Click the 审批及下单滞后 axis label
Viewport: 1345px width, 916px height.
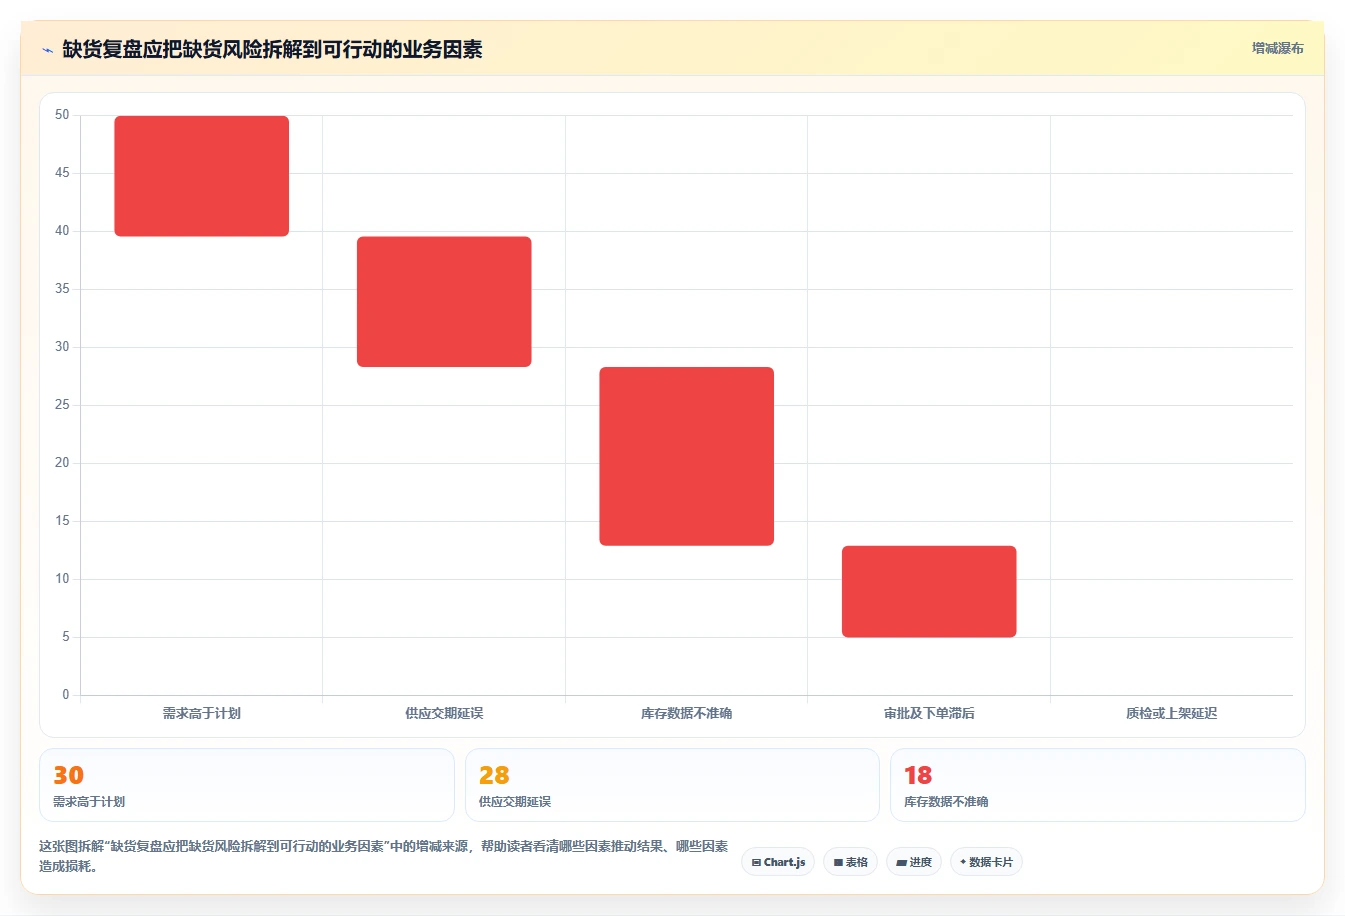point(929,713)
